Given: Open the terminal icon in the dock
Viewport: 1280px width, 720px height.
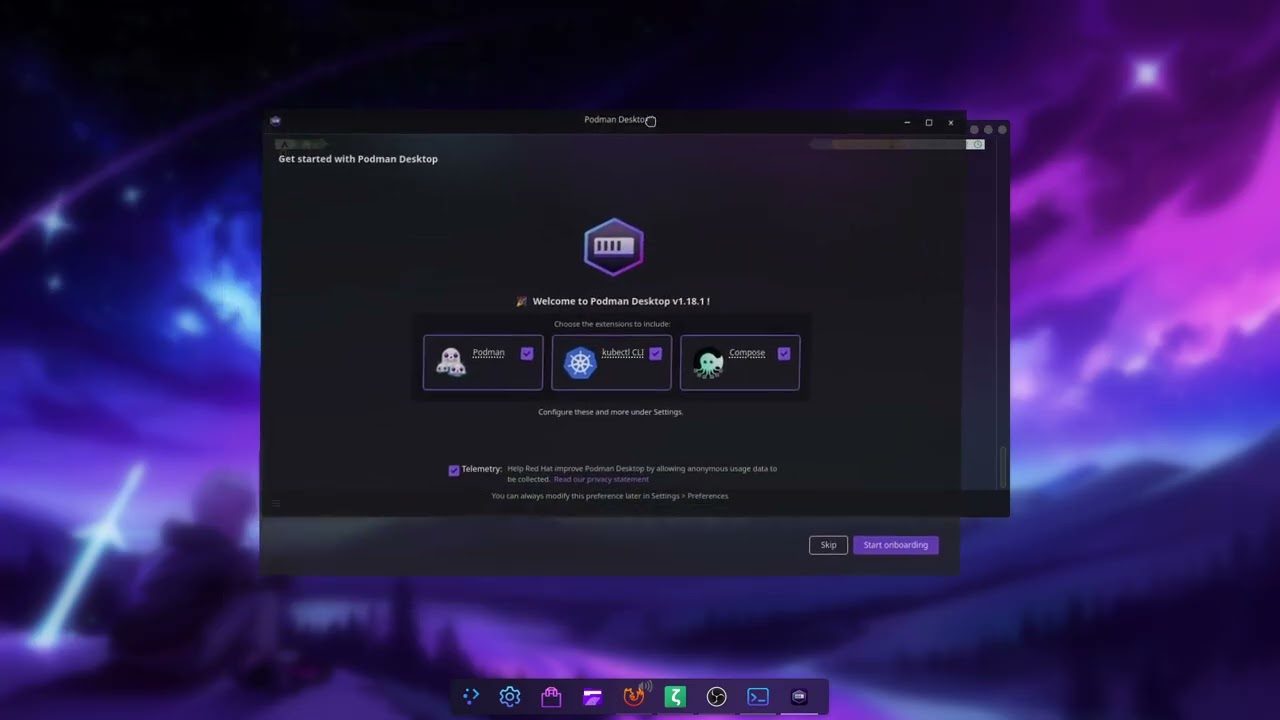Looking at the screenshot, I should 758,697.
